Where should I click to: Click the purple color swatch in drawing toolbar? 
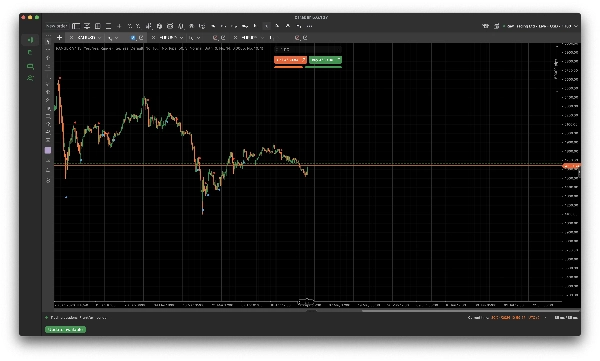click(x=48, y=150)
